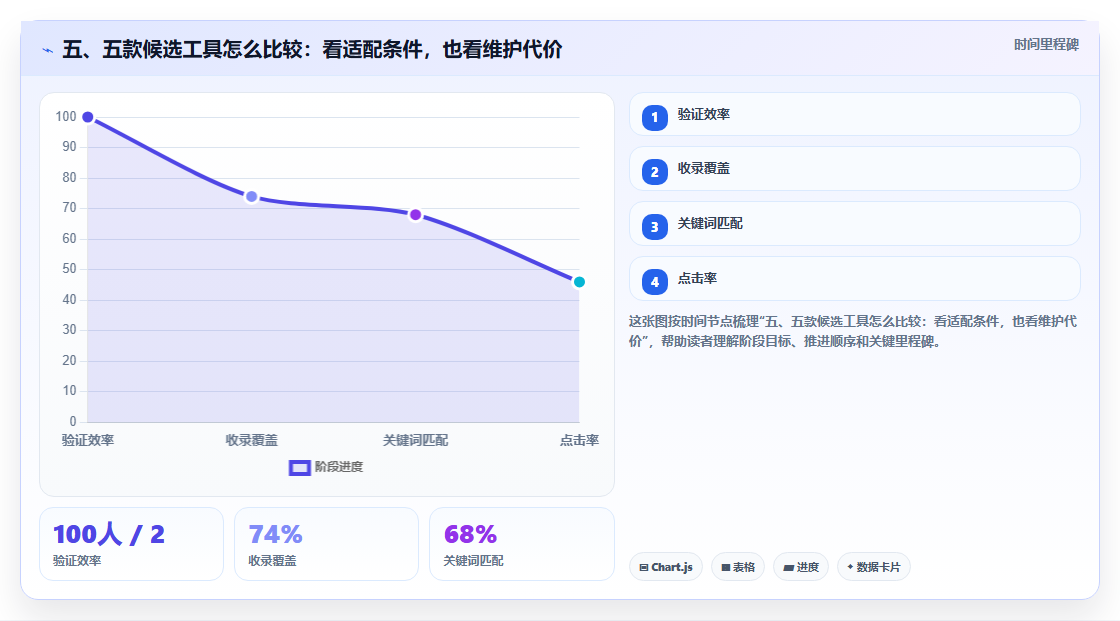This screenshot has height=621, width=1120.
Task: Open the 关键词匹配 milestone row
Action: 854,224
